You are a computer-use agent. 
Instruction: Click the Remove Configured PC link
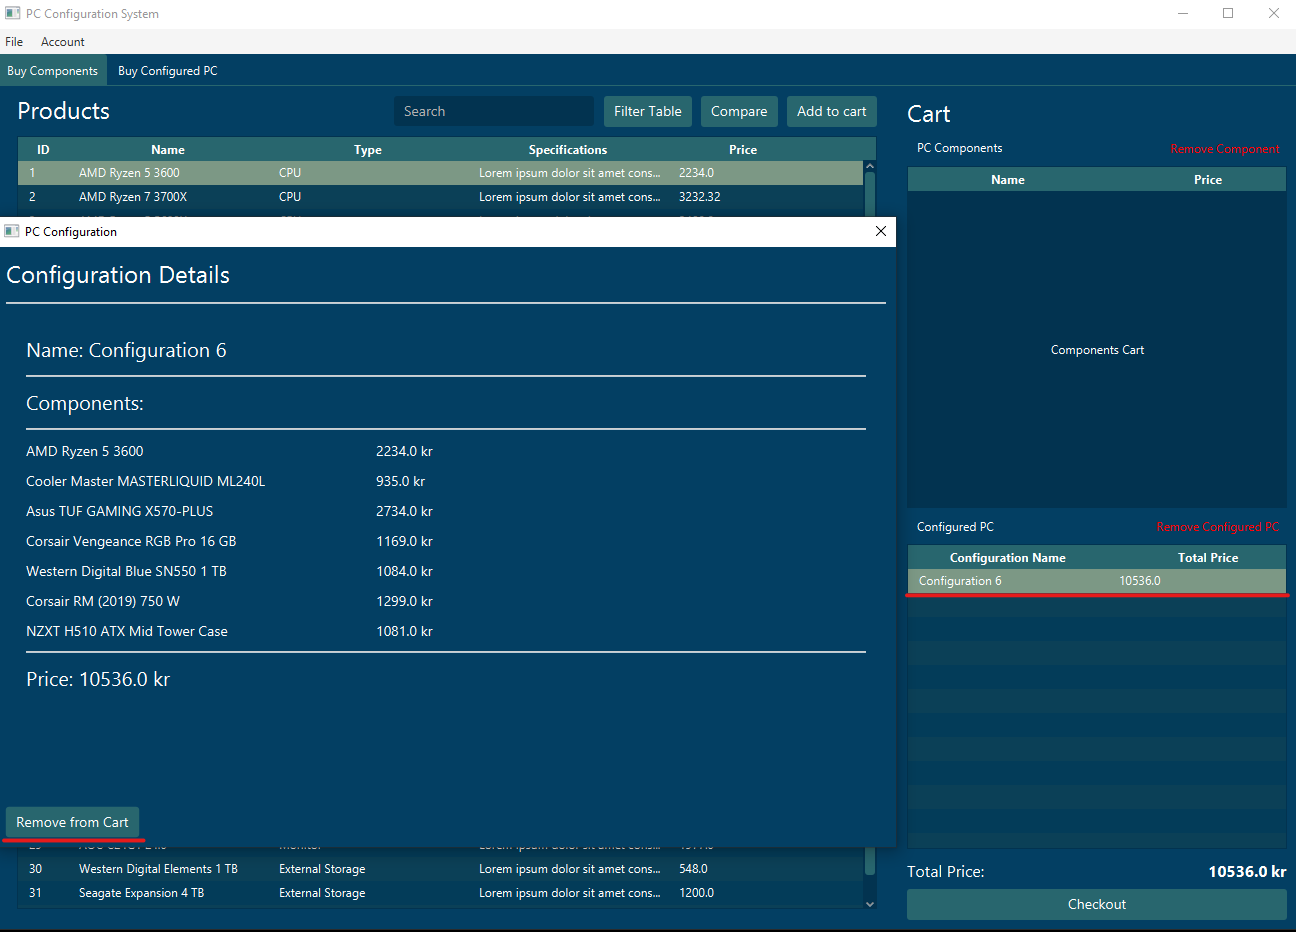1218,527
